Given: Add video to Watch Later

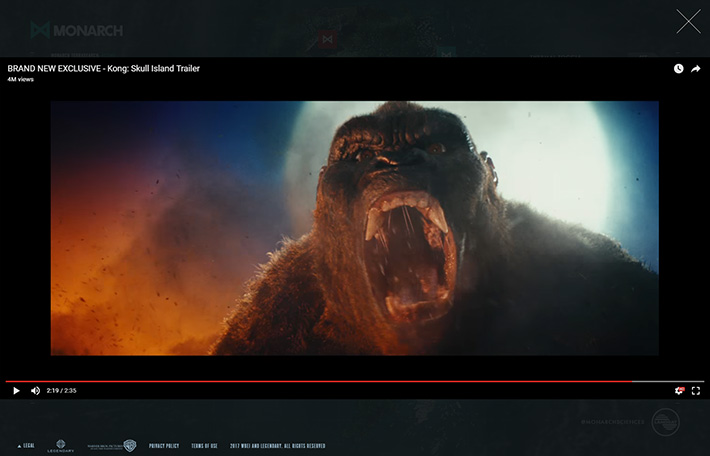Looking at the screenshot, I should pos(678,69).
